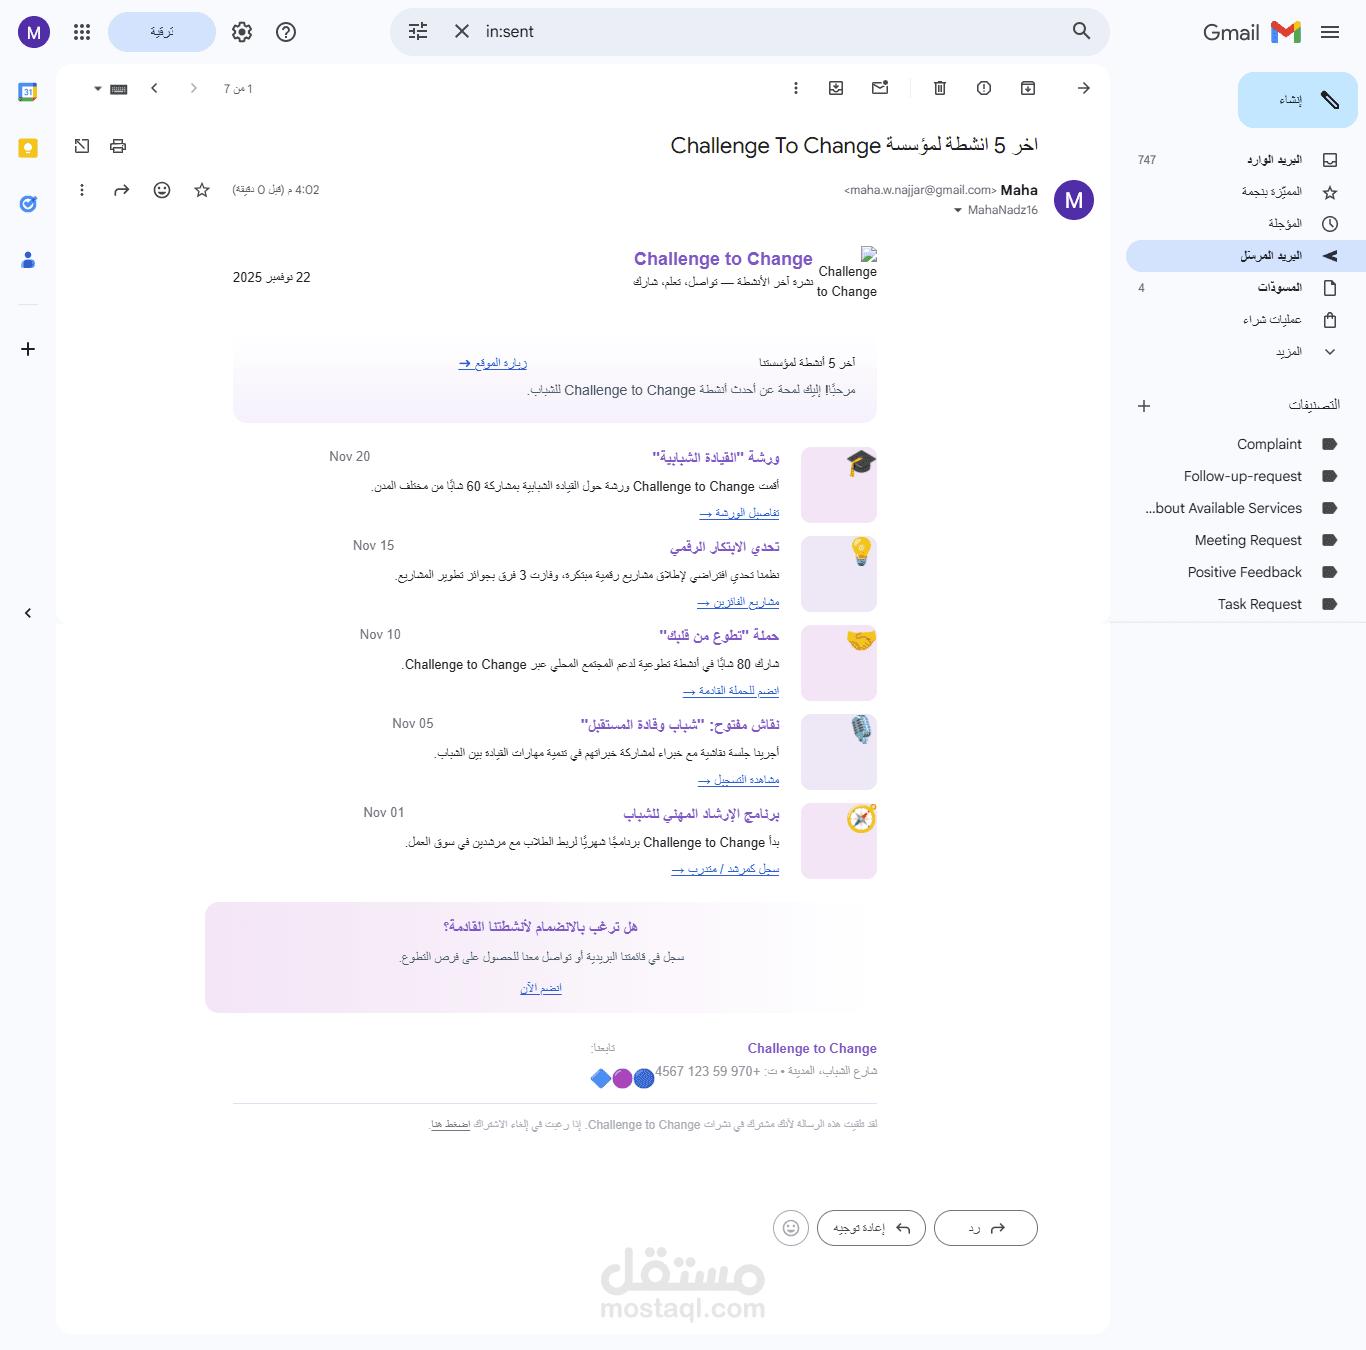Create a new label plus icon
1366x1350 pixels.
(1144, 406)
